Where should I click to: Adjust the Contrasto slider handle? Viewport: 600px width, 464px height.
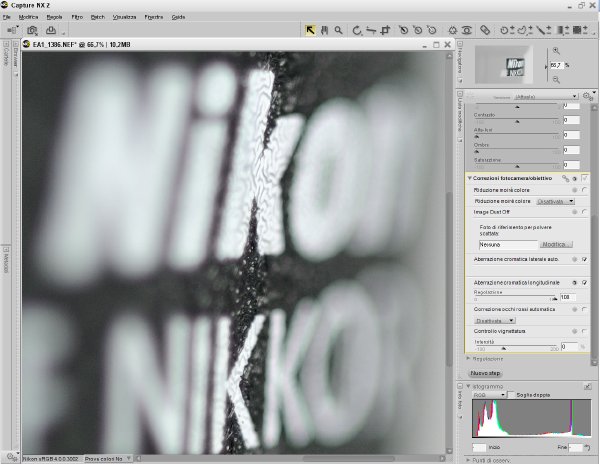(x=517, y=122)
